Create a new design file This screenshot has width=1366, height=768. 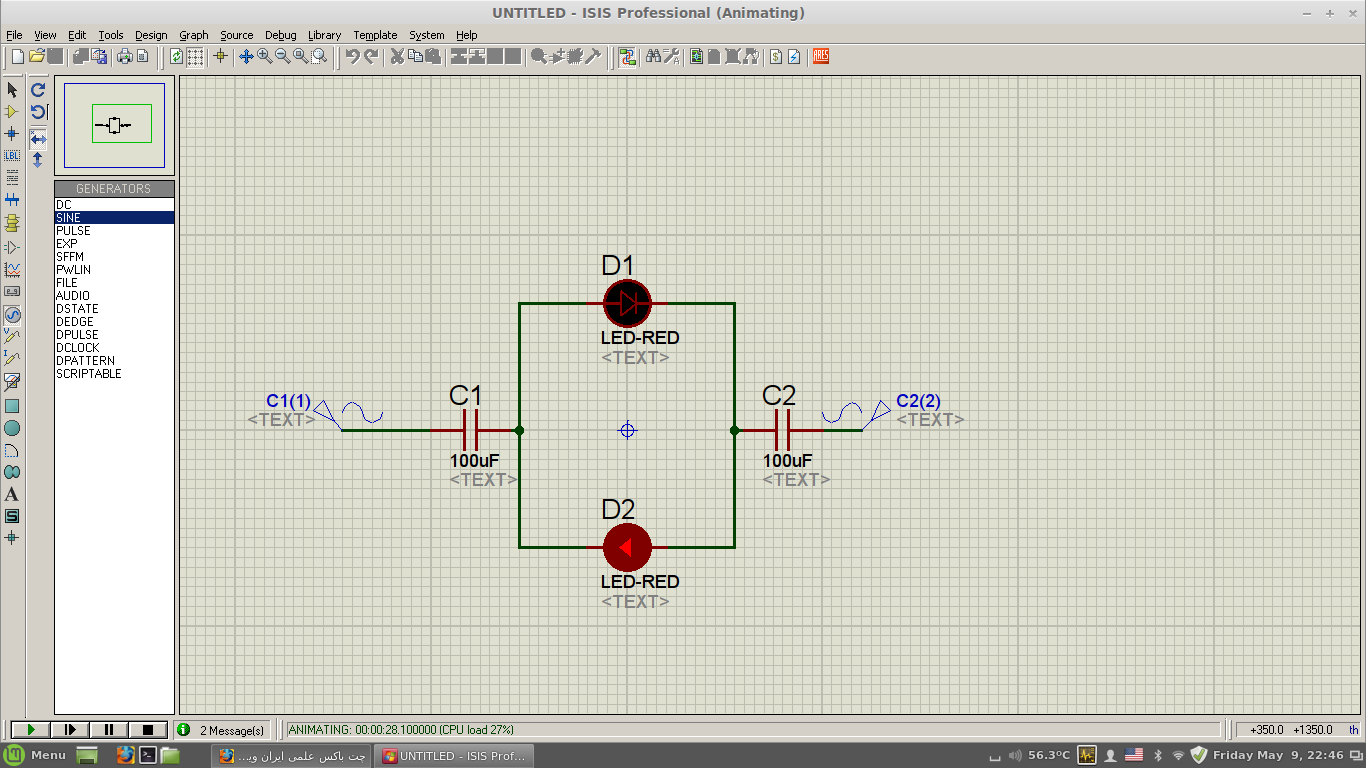tap(18, 56)
